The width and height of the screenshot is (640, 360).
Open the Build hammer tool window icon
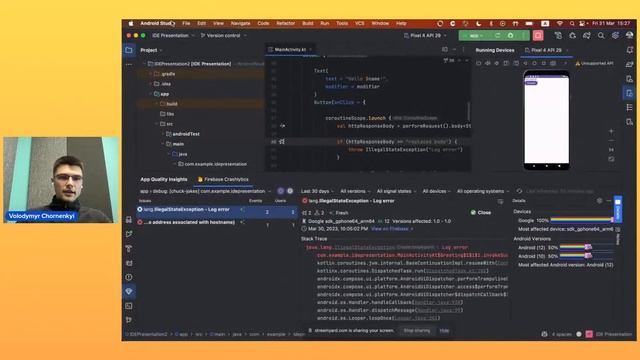click(129, 249)
